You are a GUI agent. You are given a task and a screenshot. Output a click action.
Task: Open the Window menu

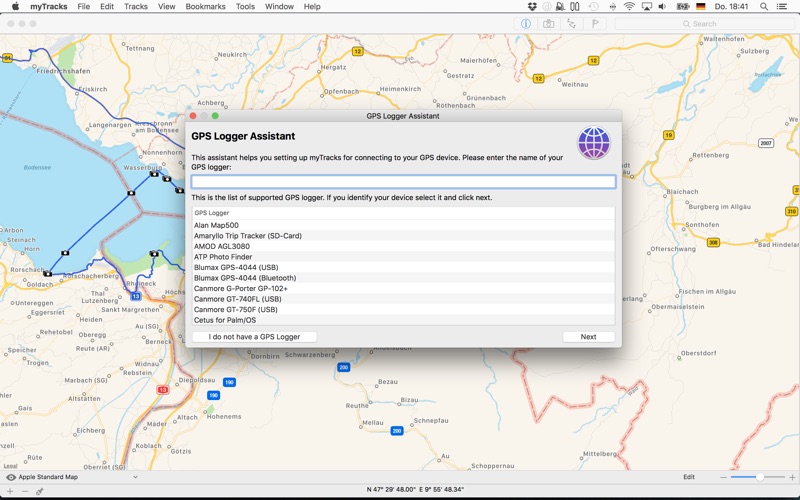tap(280, 7)
